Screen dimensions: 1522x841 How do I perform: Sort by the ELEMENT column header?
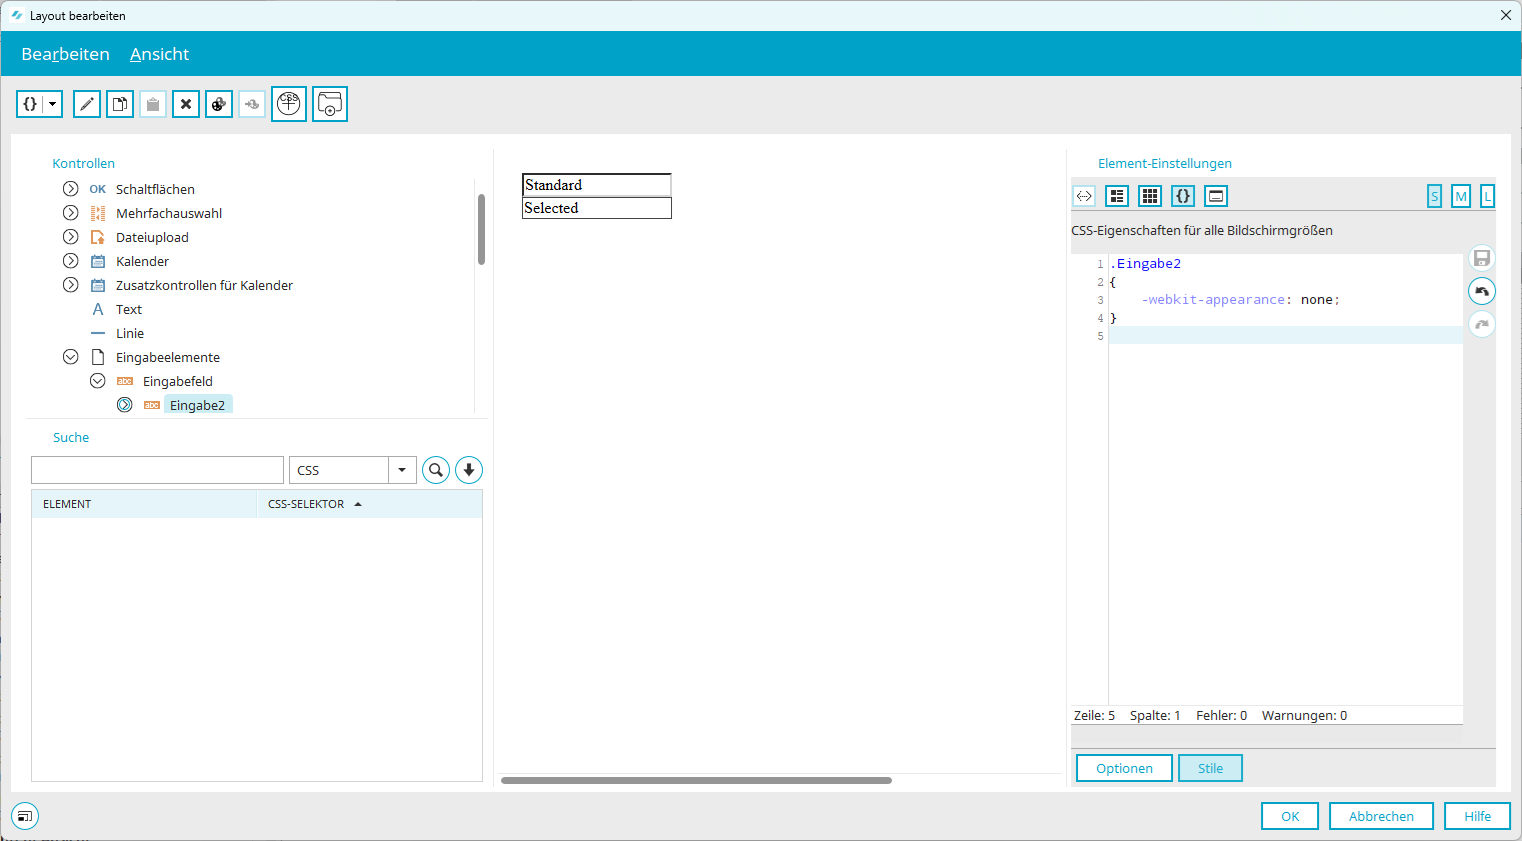point(144,504)
